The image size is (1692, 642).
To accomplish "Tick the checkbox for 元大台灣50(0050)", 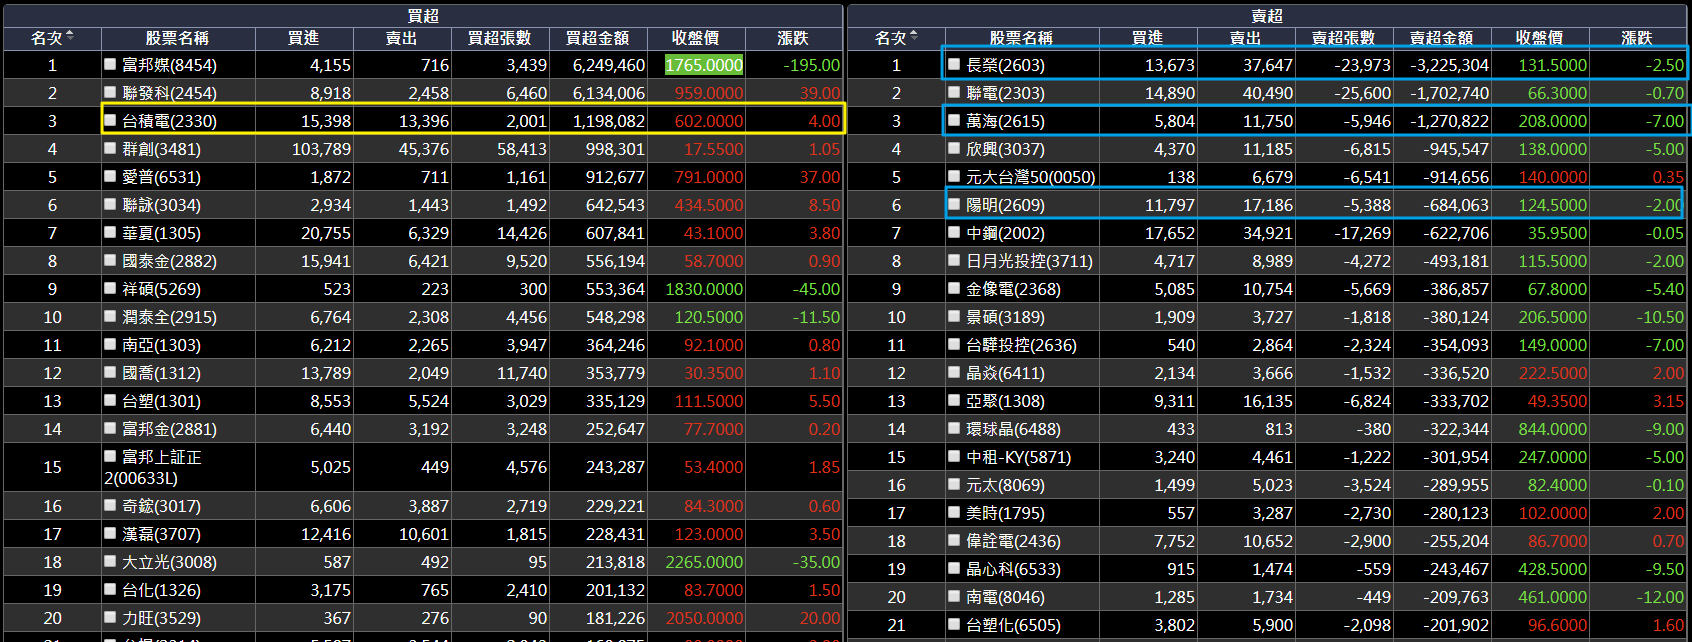I will coord(954,176).
